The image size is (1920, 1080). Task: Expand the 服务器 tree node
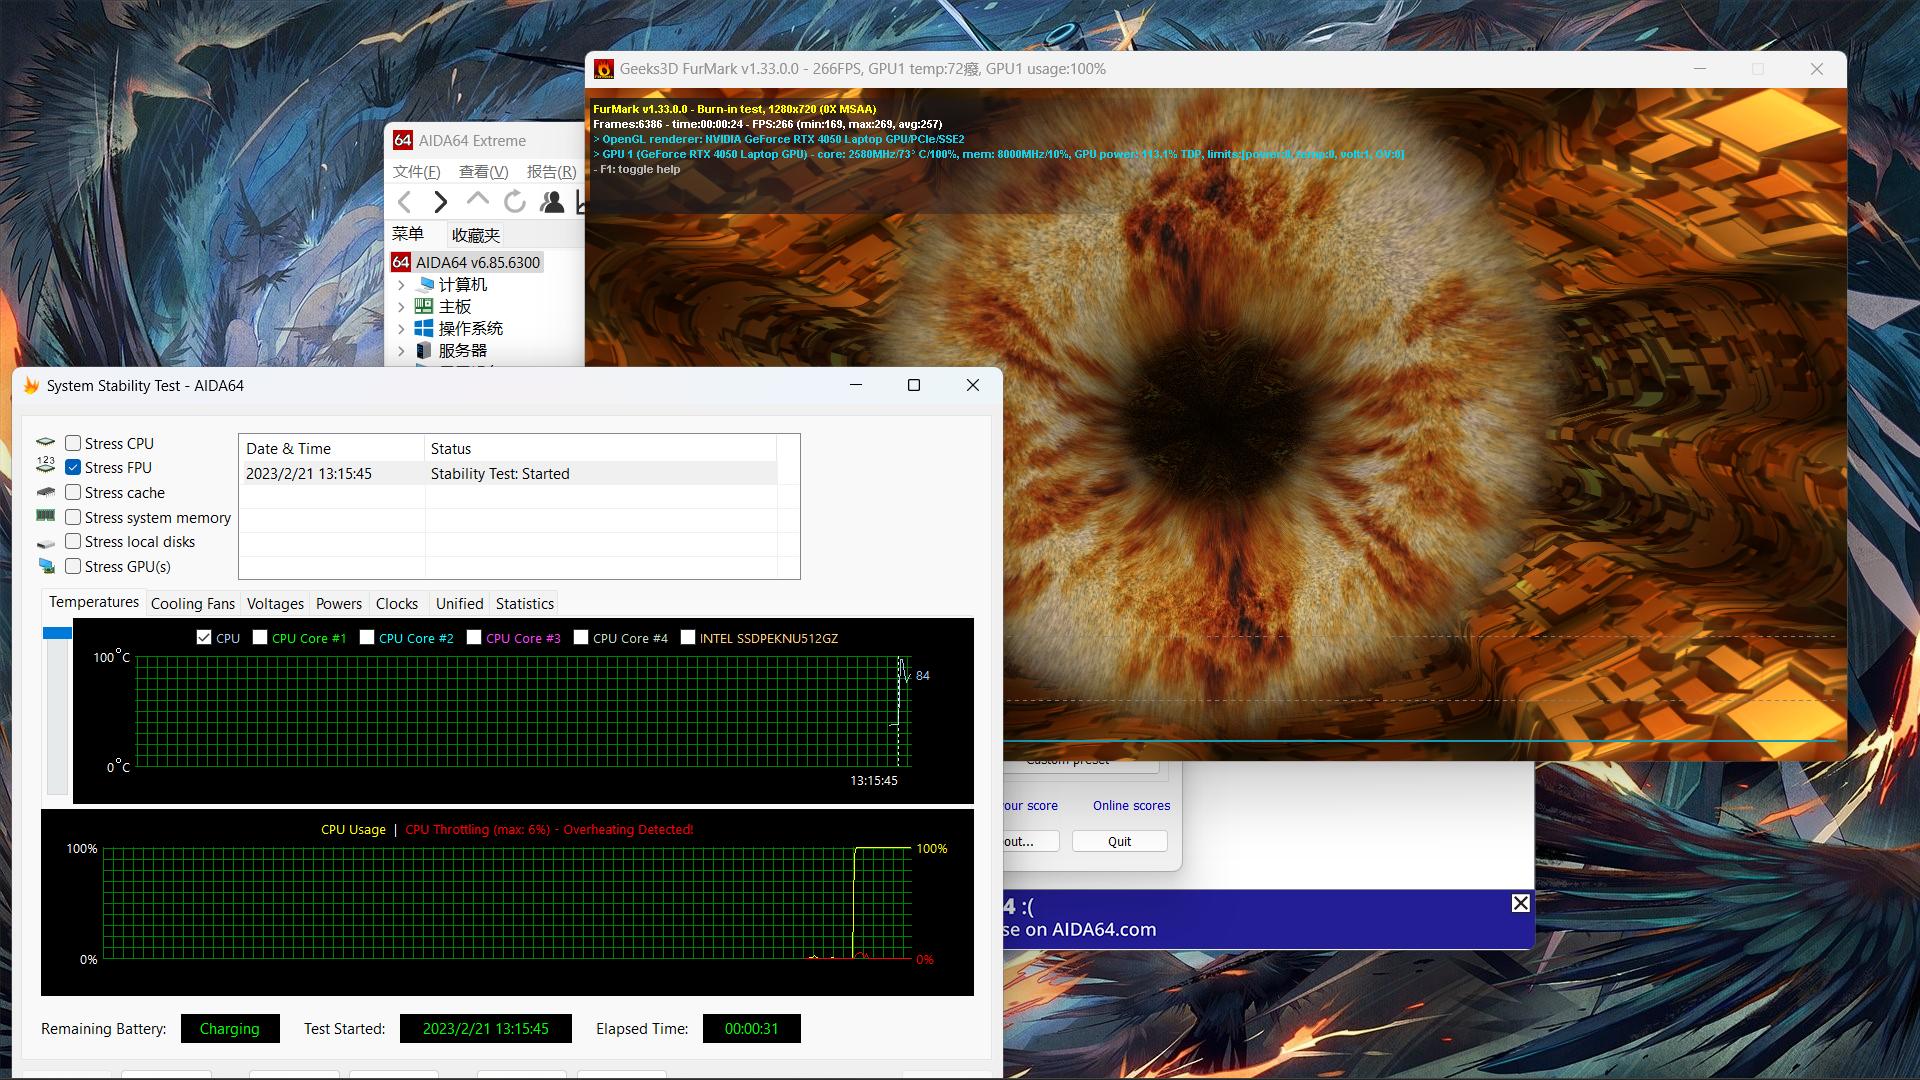click(402, 351)
